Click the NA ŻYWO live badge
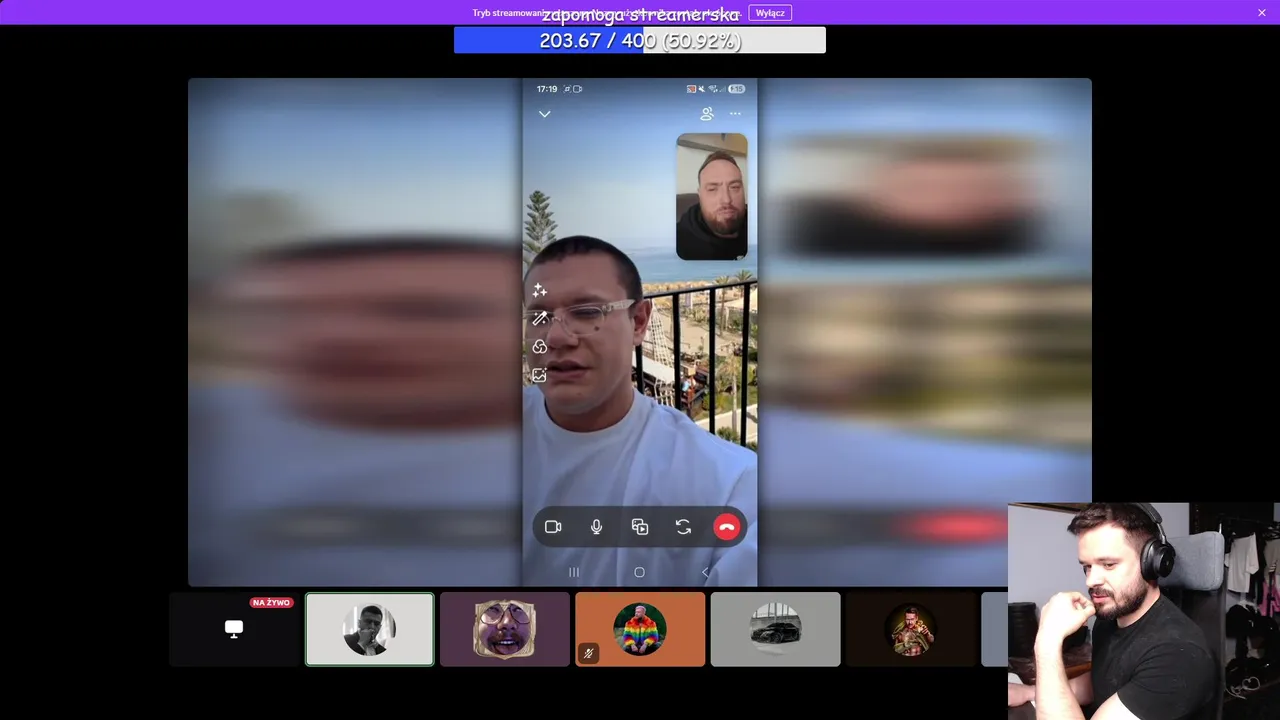Screen dimensions: 1280x720 coord(272,603)
